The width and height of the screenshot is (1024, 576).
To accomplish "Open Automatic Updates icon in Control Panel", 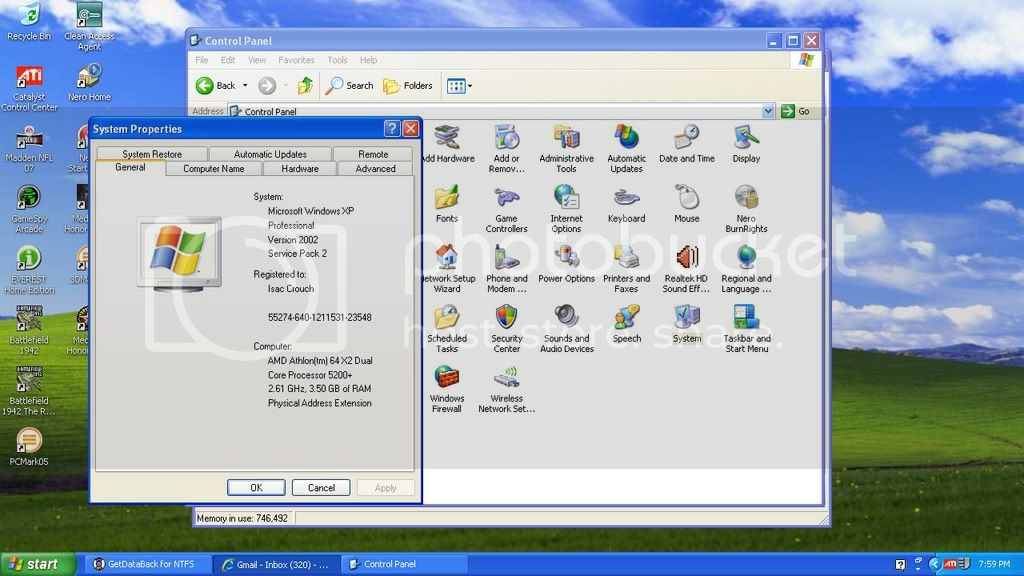I will (x=626, y=149).
